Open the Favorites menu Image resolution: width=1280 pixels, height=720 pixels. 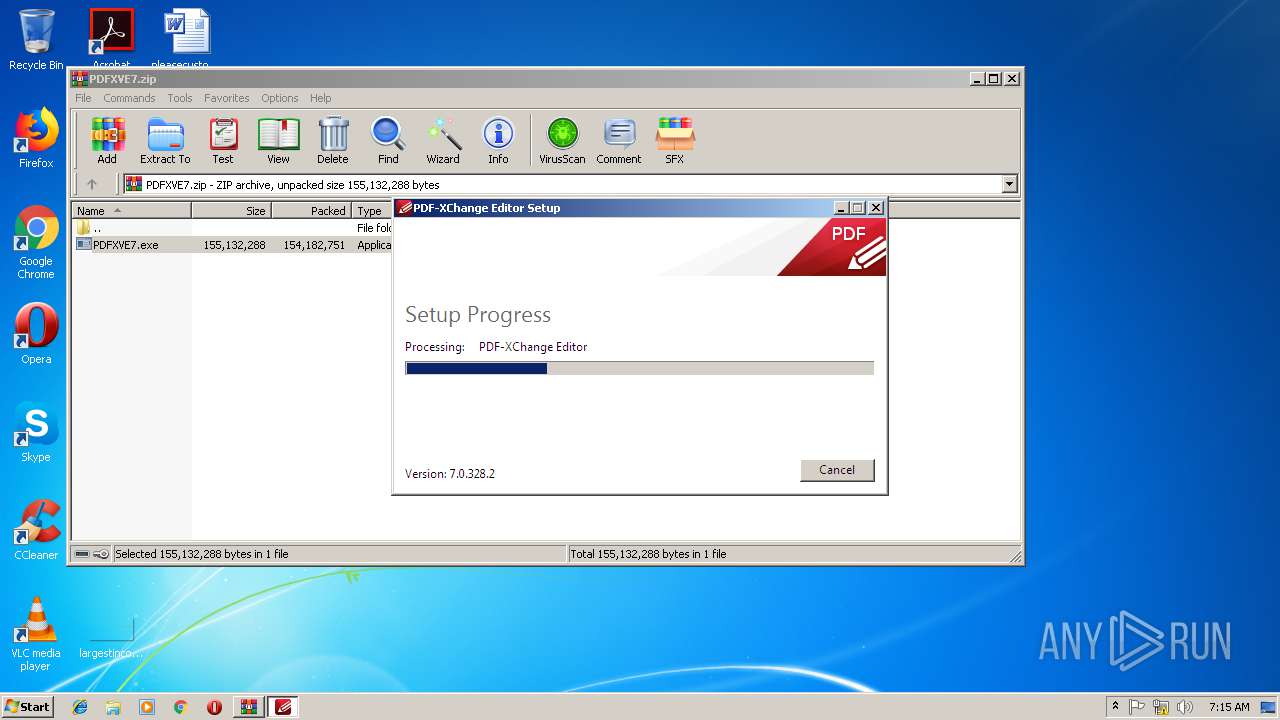227,98
